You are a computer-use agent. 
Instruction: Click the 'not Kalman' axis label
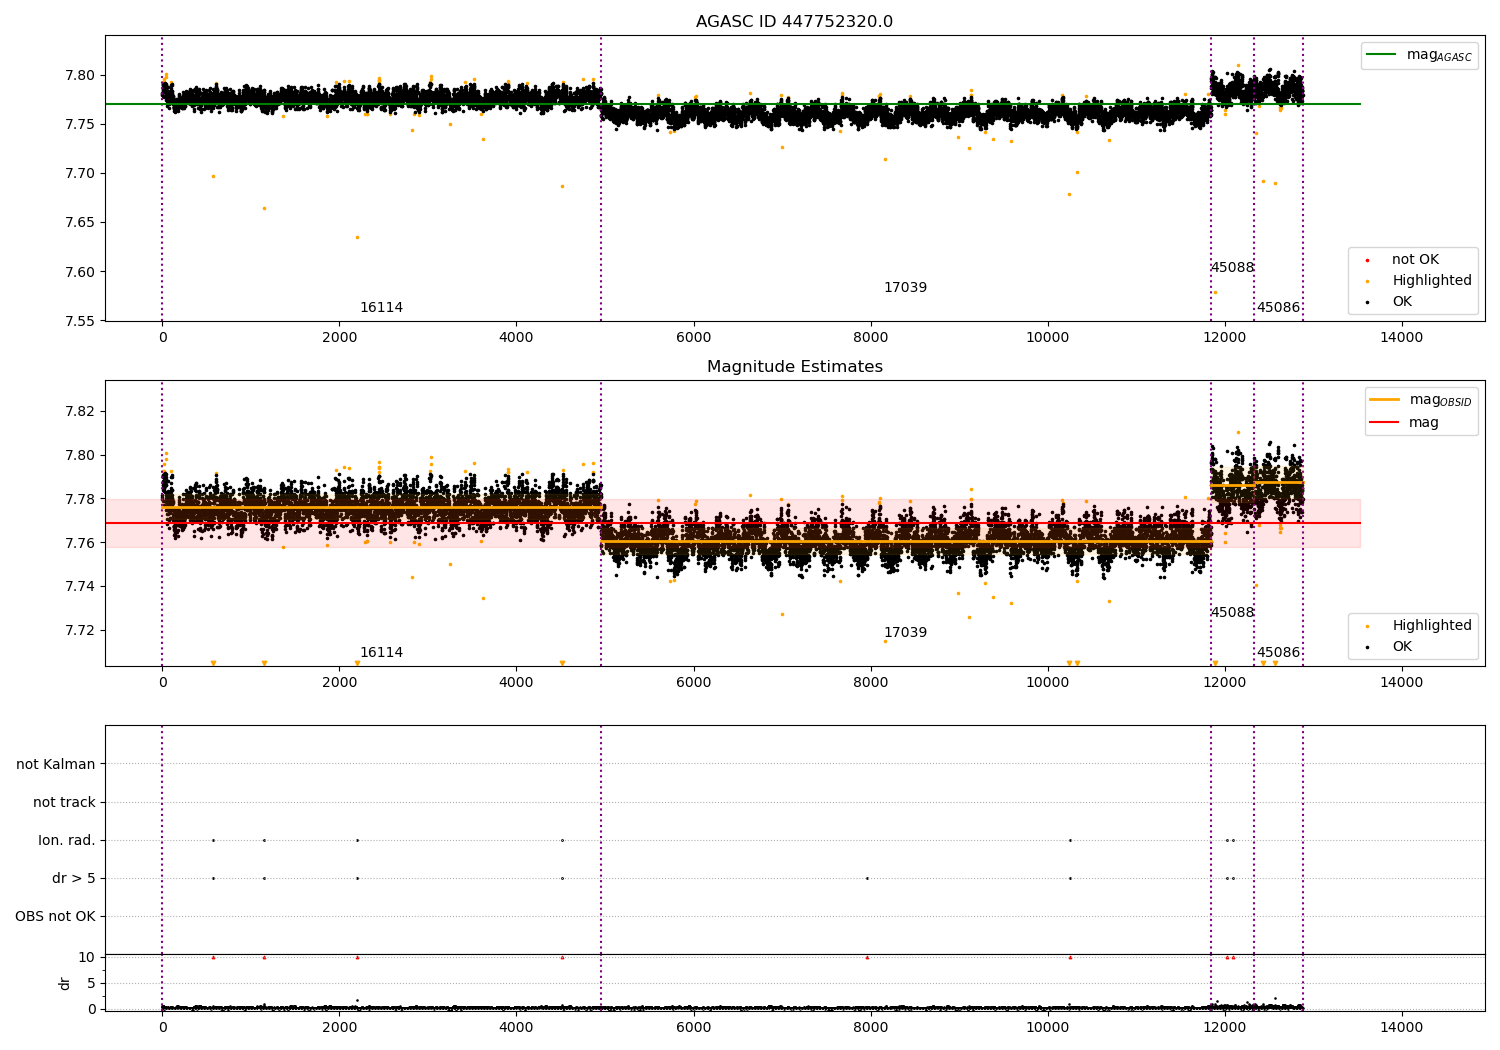(x=56, y=765)
